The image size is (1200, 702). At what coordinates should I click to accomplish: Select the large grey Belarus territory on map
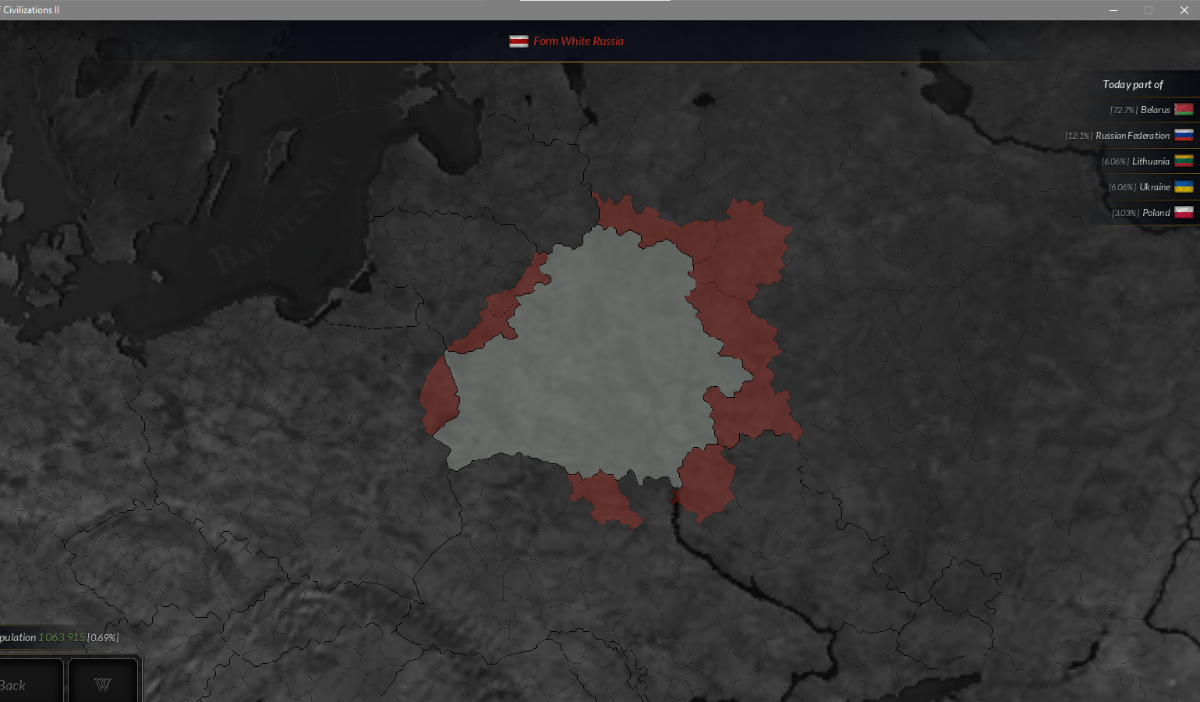point(590,360)
